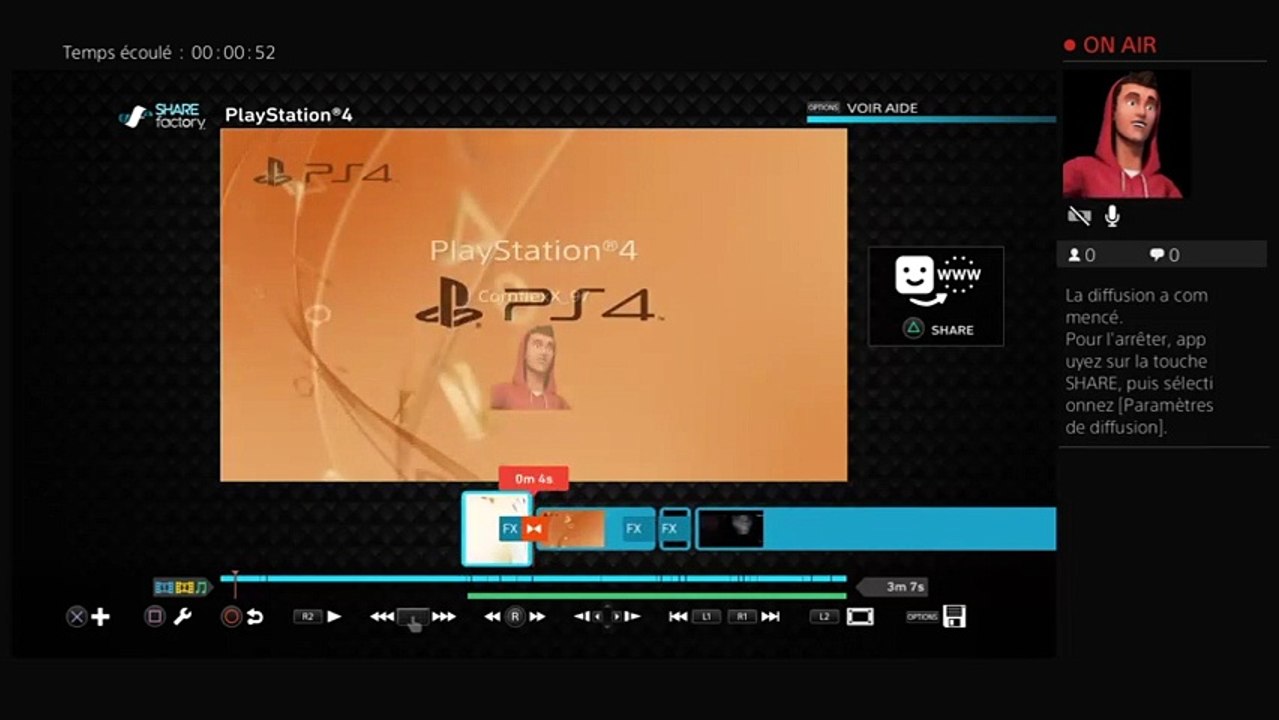1279x720 pixels.
Task: Play the project preview
Action: click(334, 617)
